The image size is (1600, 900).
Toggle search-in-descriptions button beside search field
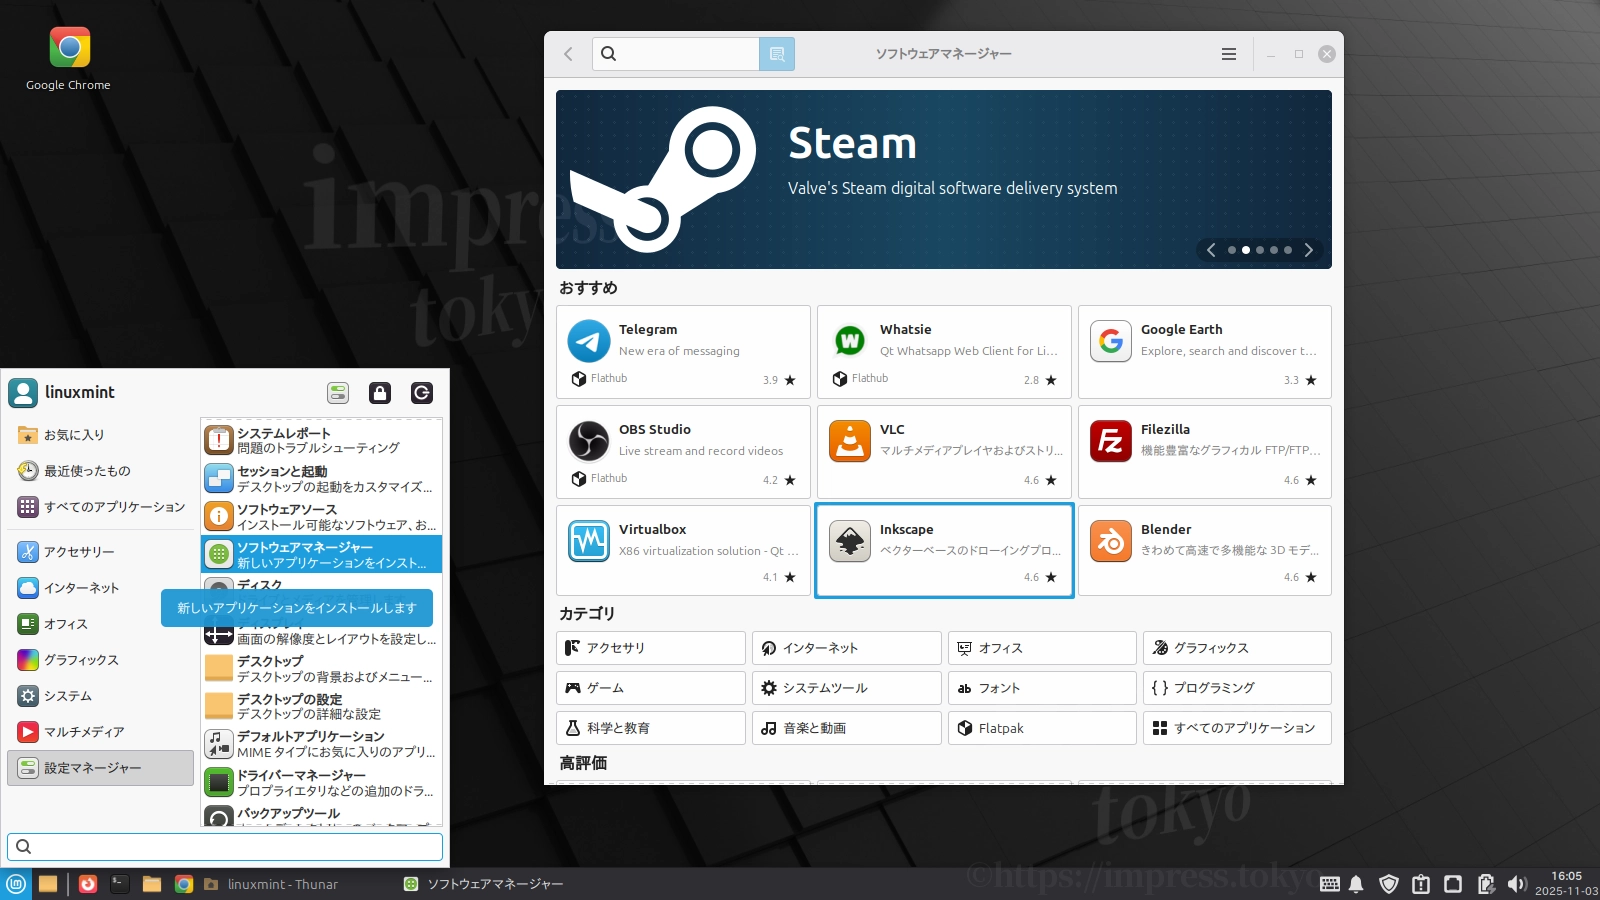[x=777, y=54]
